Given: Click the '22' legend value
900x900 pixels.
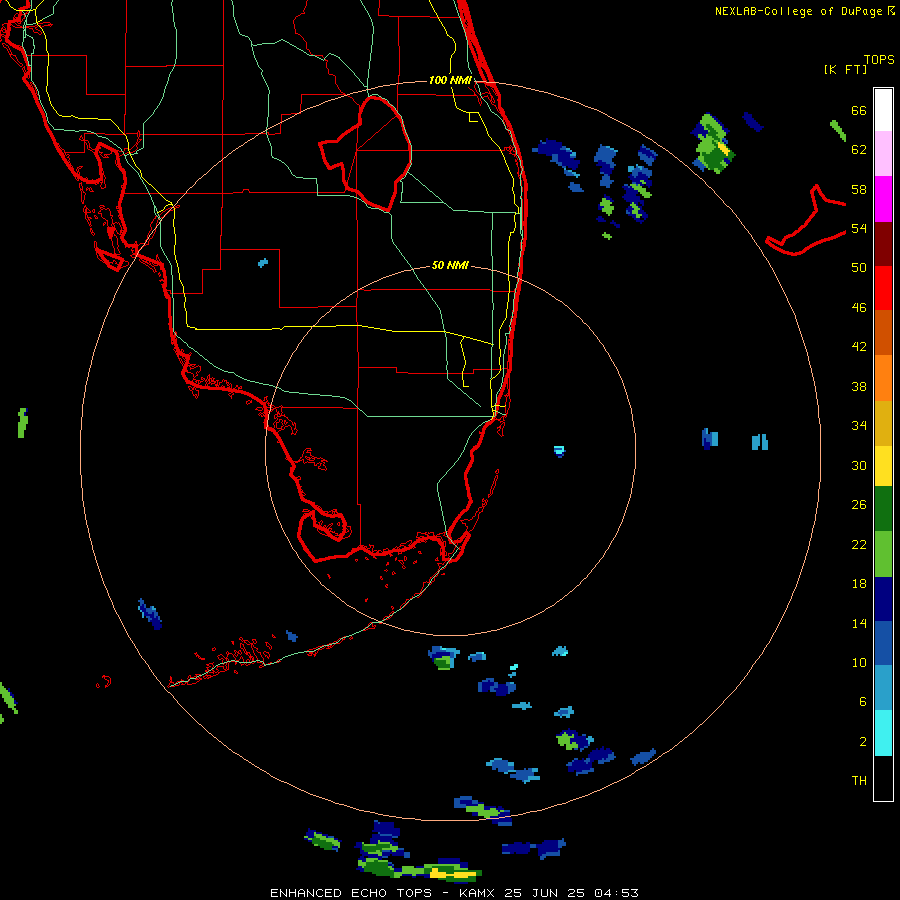Looking at the screenshot, I should coord(859,544).
